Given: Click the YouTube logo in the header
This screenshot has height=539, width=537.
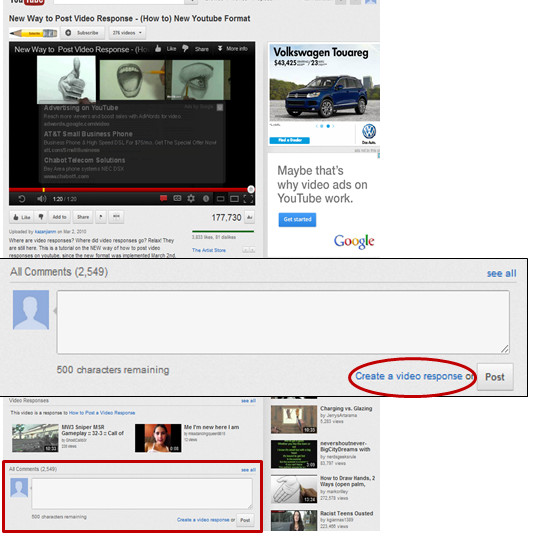Looking at the screenshot, I should pos(26,2).
